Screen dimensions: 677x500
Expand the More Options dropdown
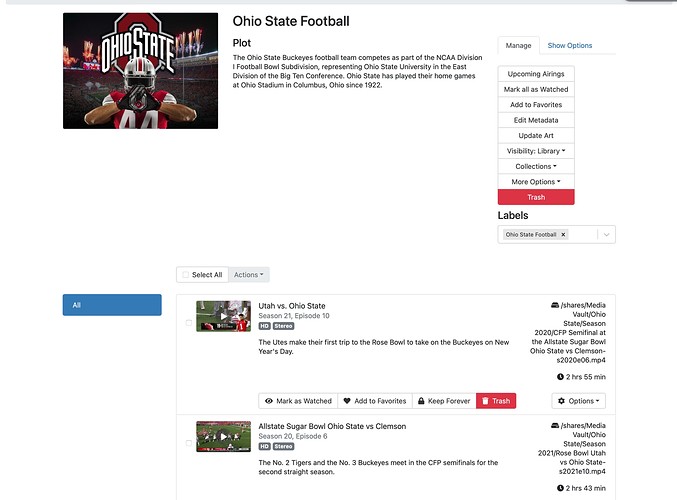click(536, 182)
